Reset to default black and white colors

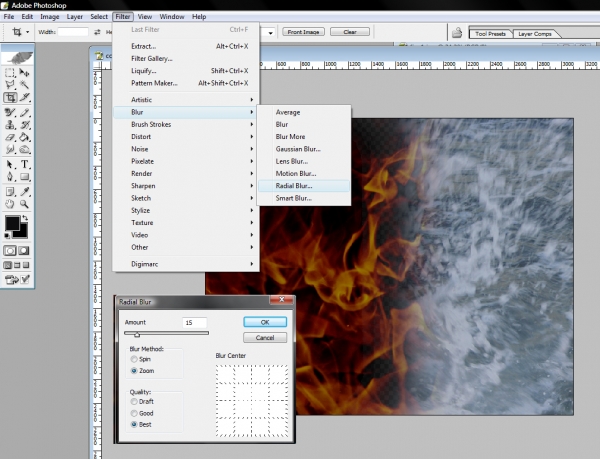tap(7, 235)
